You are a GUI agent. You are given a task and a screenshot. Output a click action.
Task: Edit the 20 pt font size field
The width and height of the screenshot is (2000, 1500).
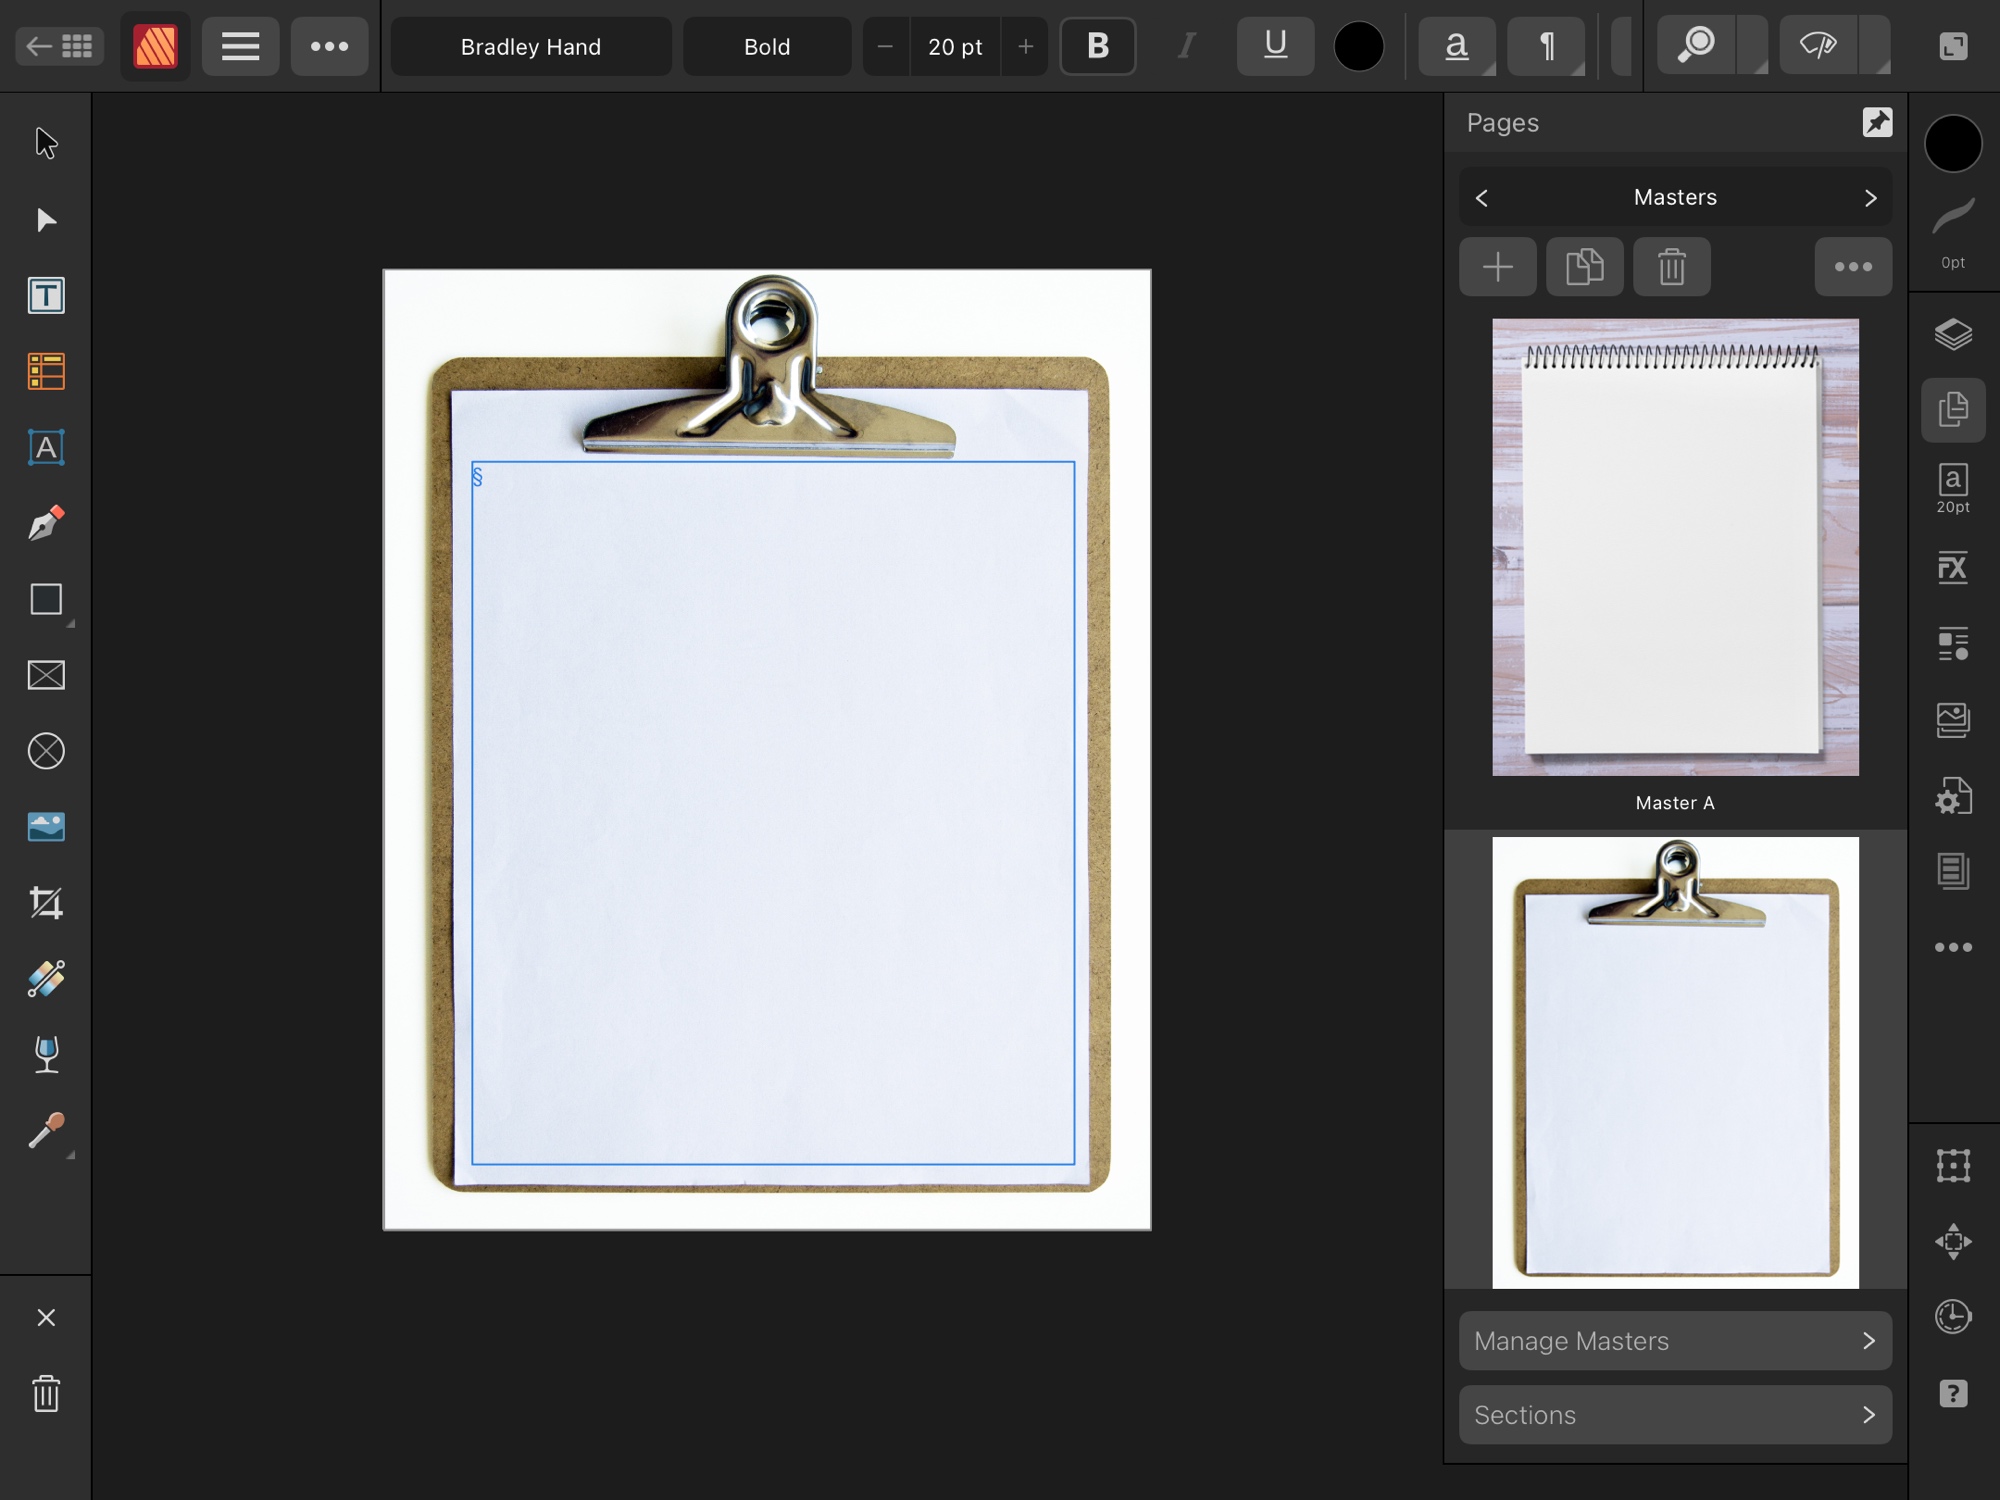[x=955, y=46]
